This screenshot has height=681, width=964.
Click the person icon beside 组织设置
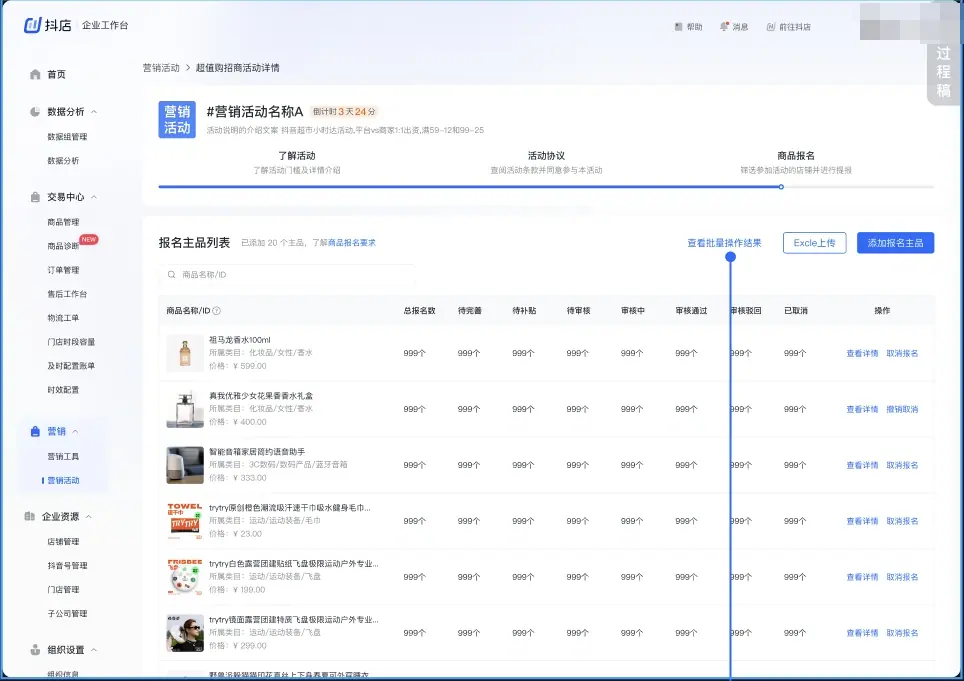(35, 650)
